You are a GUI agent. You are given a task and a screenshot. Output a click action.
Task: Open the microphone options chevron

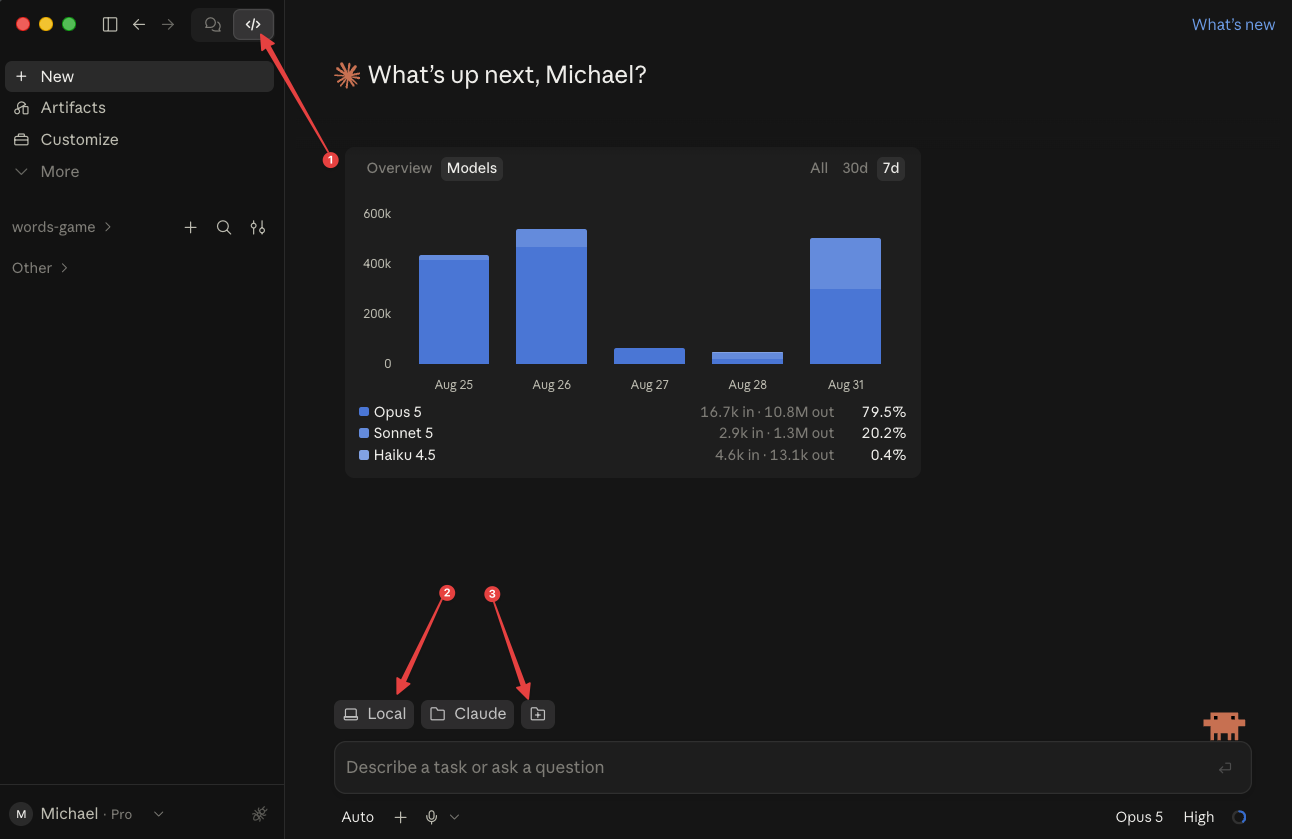point(455,817)
